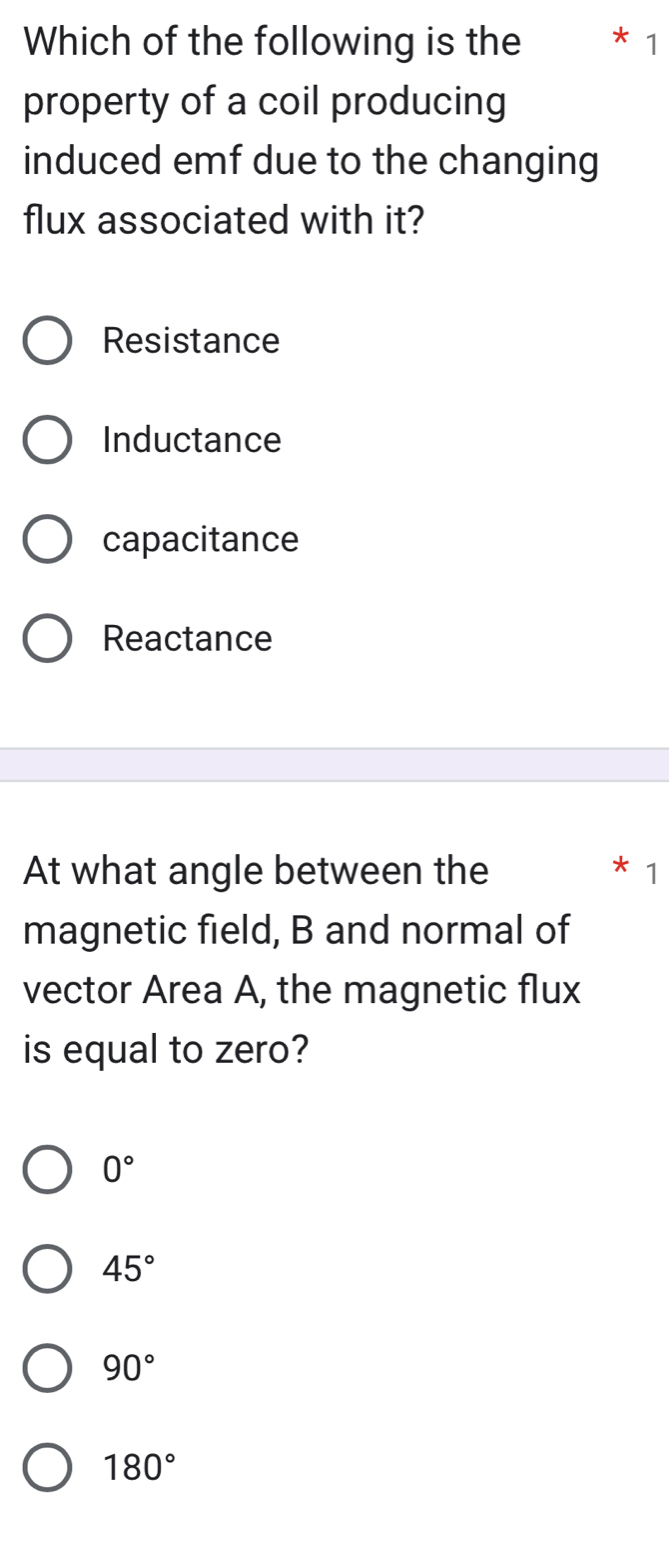Image resolution: width=669 pixels, height=1560 pixels.
Task: Click the Resistance option label text
Action: [191, 341]
